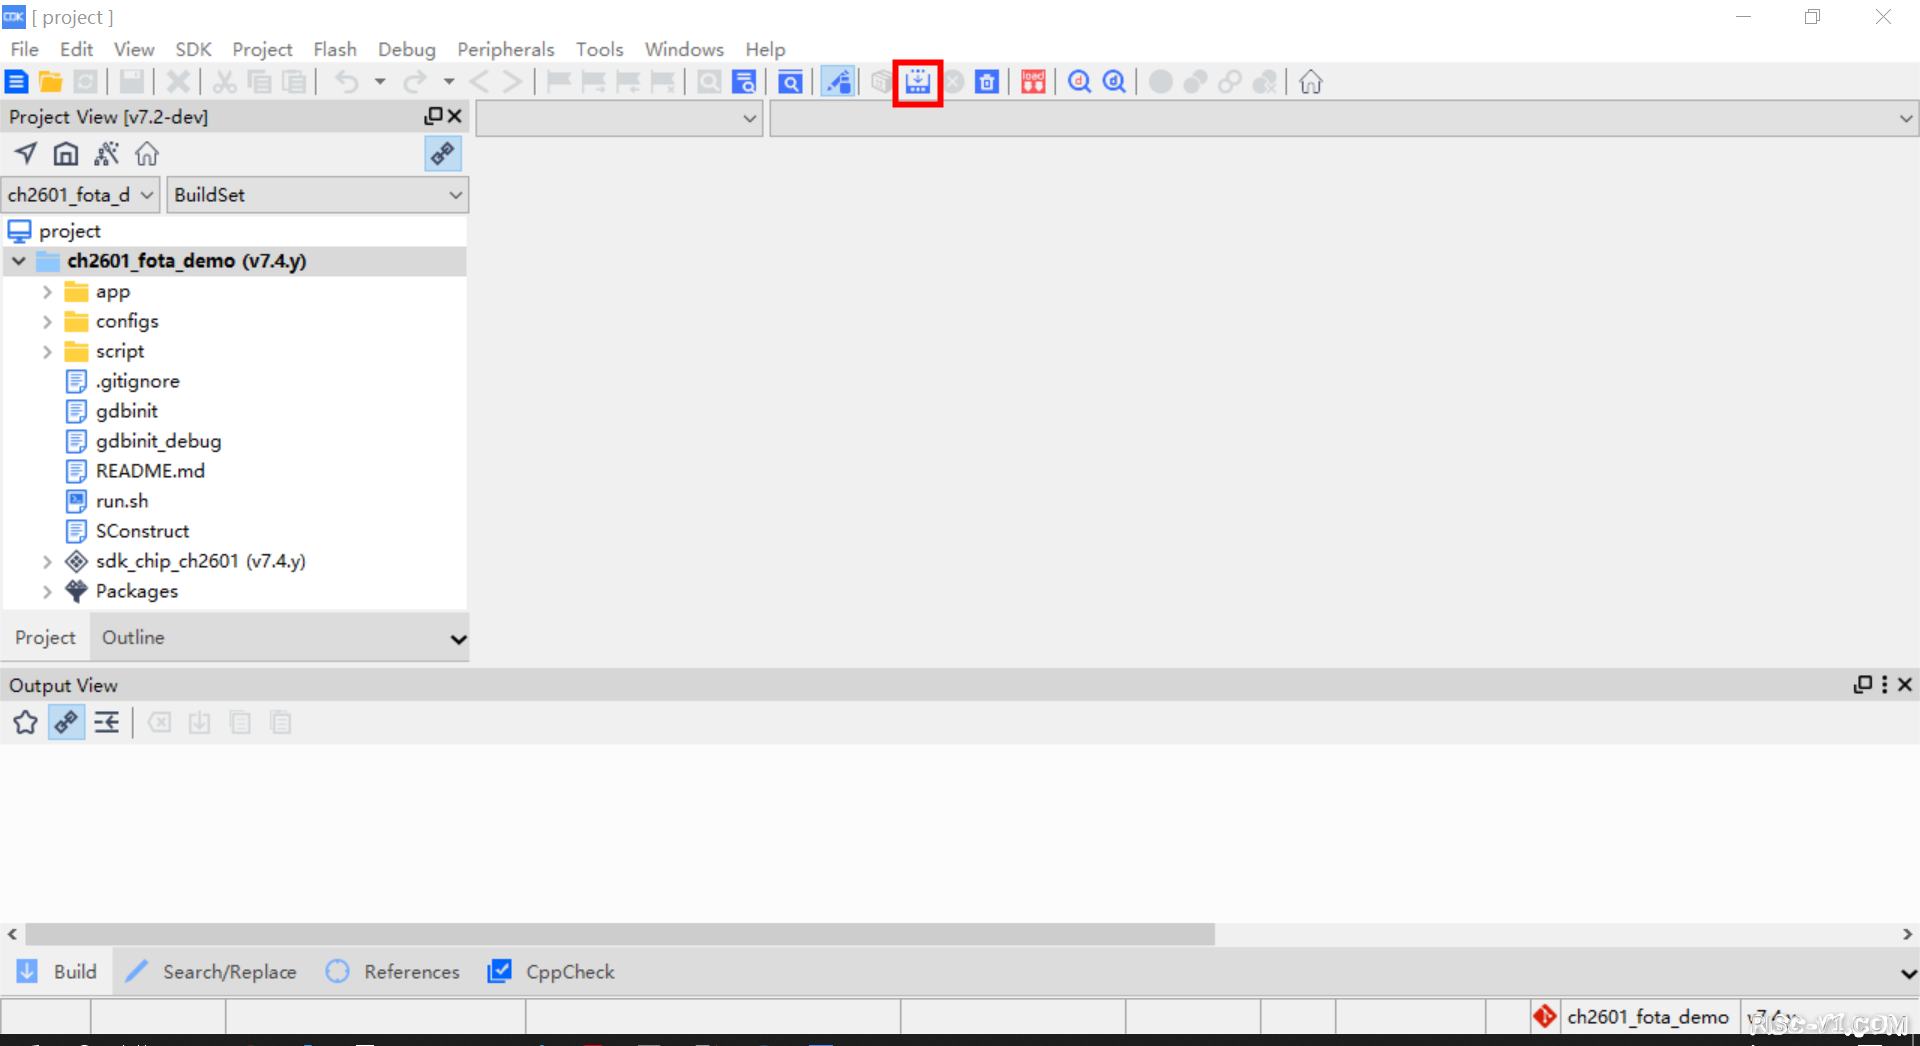
Task: Click the word wrap lines icon in Output View
Action: tap(107, 722)
